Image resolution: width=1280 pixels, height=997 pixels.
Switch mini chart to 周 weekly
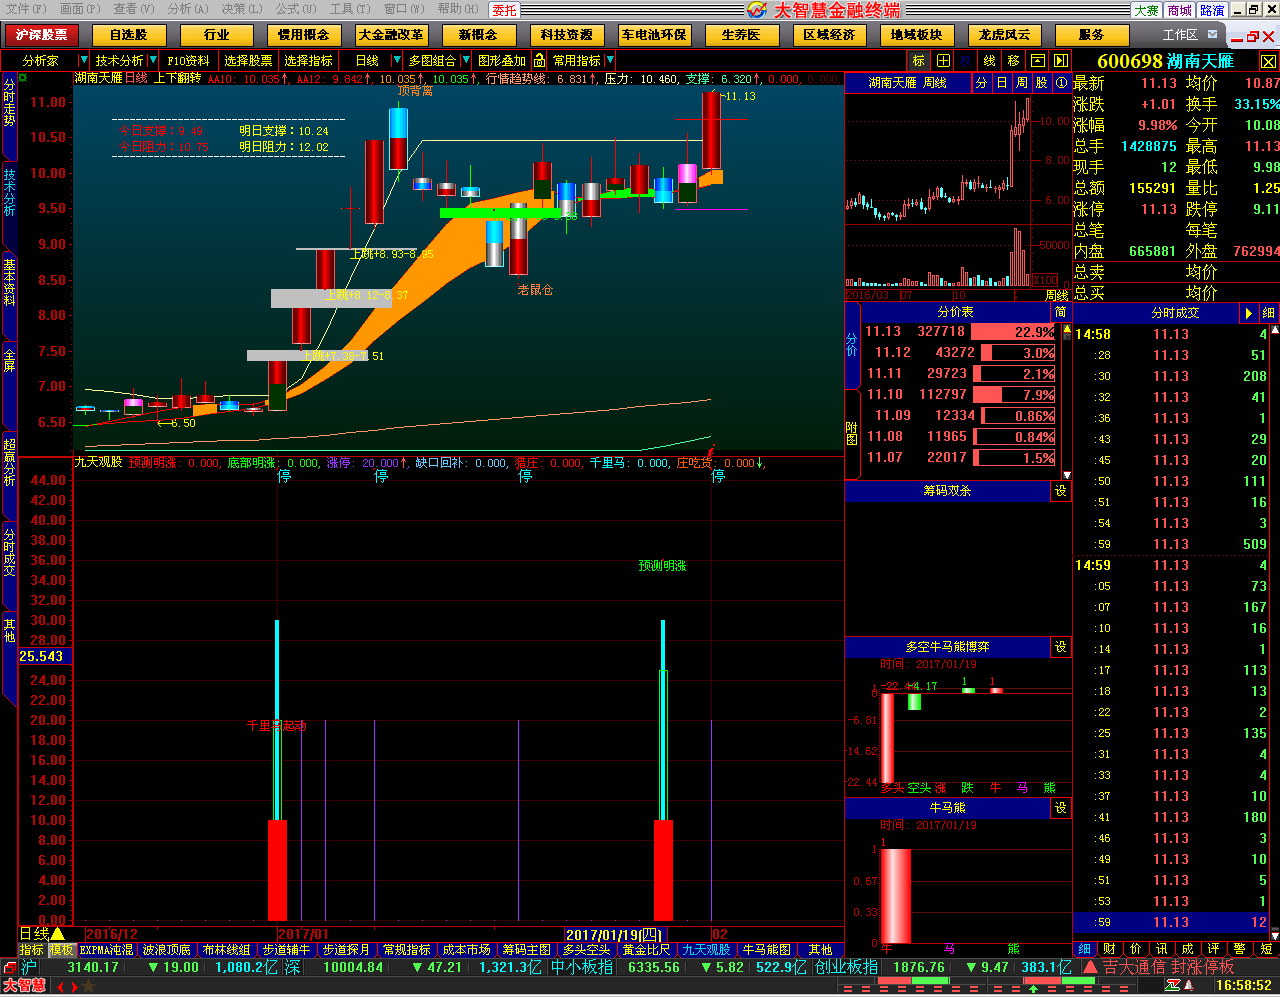coord(1022,83)
